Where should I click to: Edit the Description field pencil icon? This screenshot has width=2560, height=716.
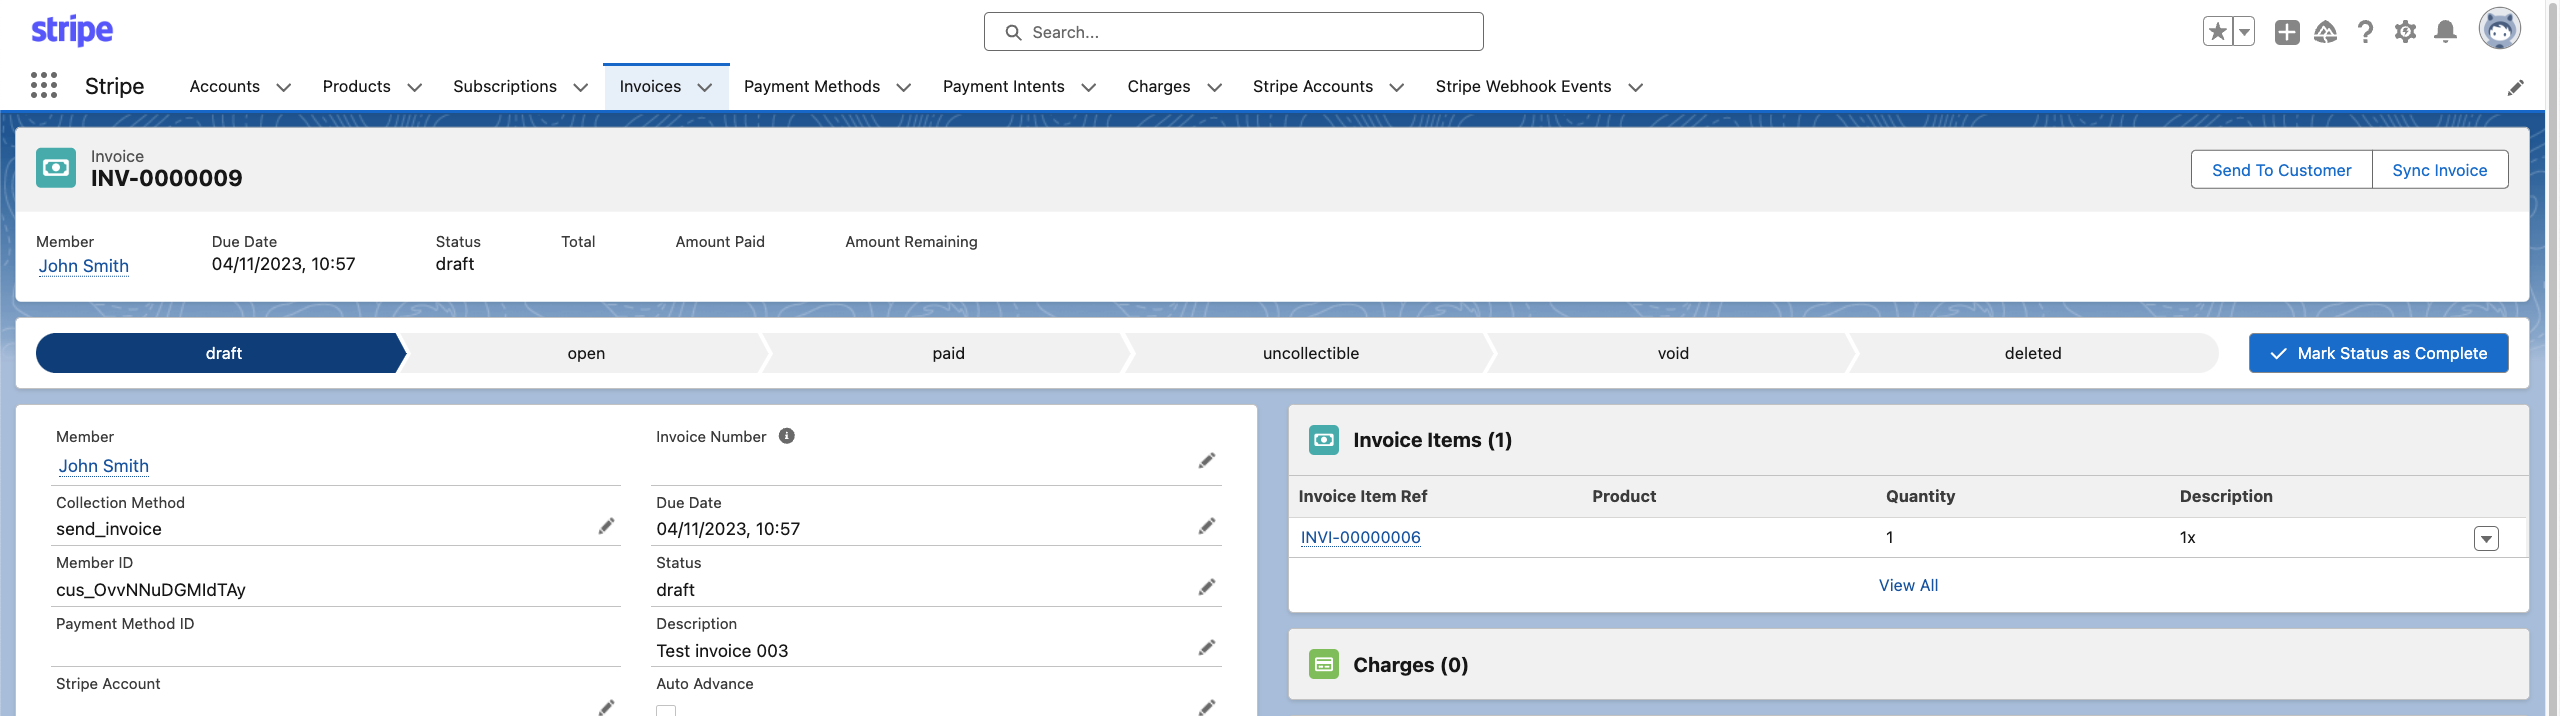tap(1207, 649)
